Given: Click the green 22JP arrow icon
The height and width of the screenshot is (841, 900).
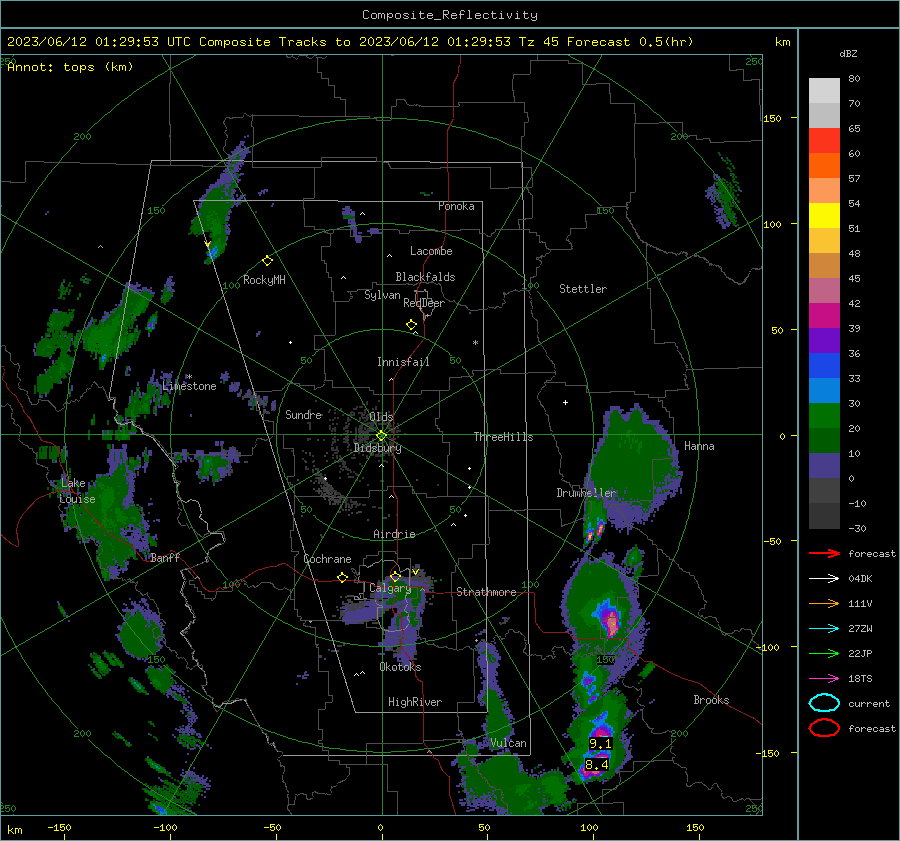Looking at the screenshot, I should pyautogui.click(x=824, y=653).
